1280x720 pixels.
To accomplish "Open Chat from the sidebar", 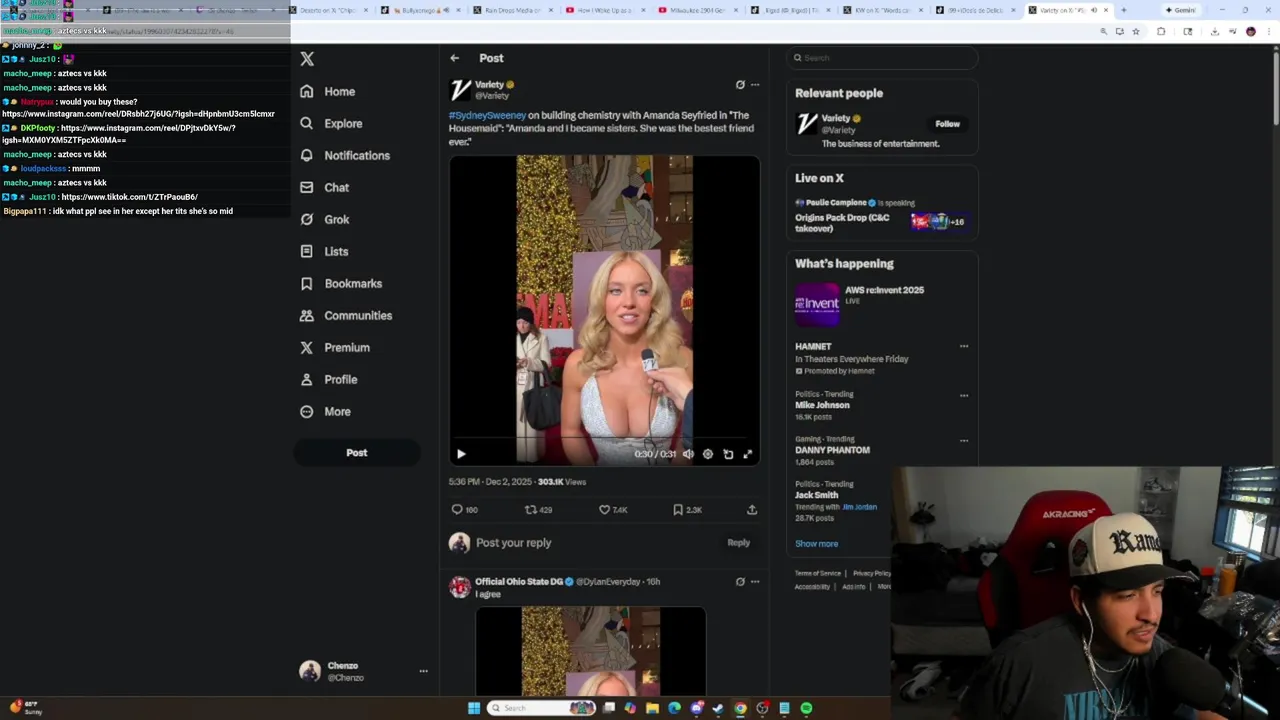I will coord(324,187).
